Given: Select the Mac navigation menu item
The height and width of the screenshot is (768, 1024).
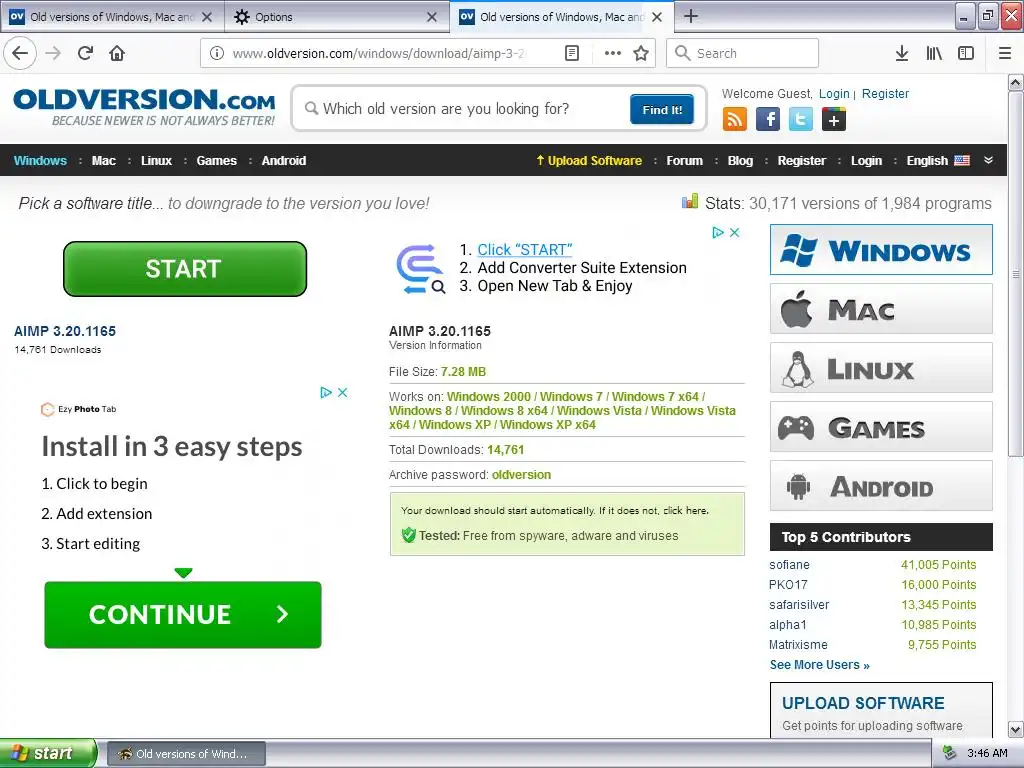Looking at the screenshot, I should click(104, 161).
